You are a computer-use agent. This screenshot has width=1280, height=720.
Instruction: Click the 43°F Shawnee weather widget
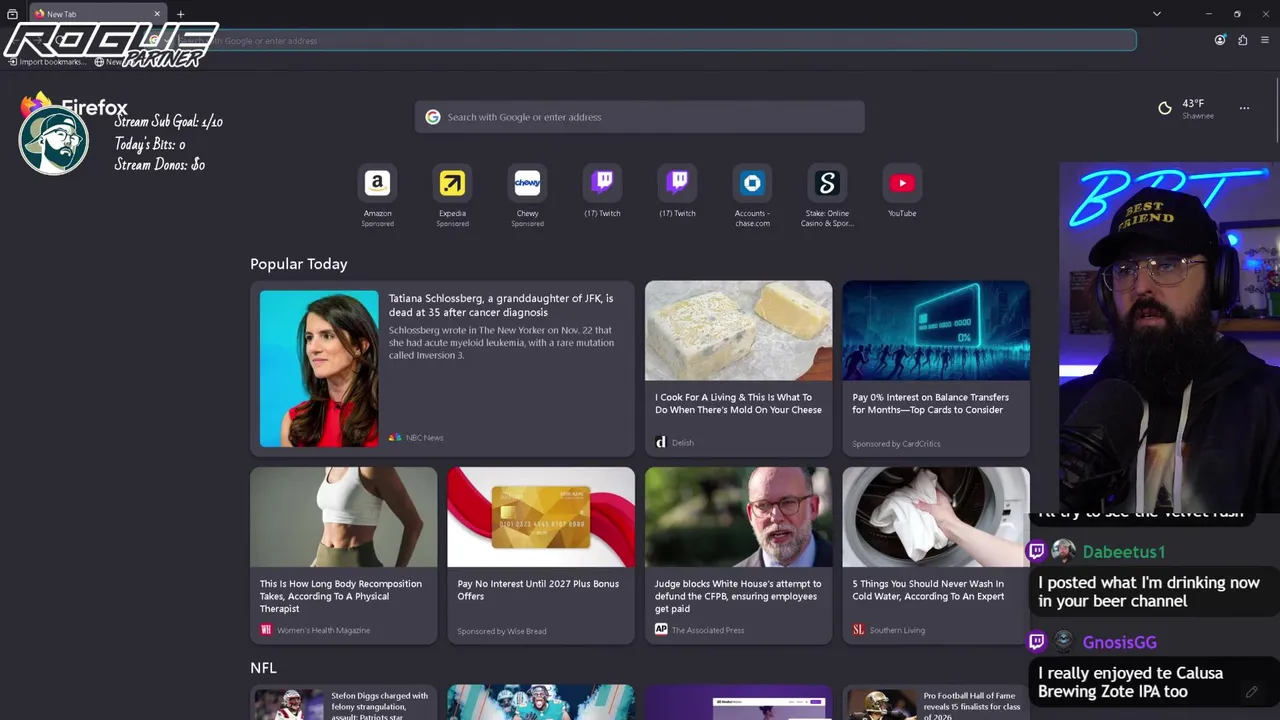tap(1186, 108)
